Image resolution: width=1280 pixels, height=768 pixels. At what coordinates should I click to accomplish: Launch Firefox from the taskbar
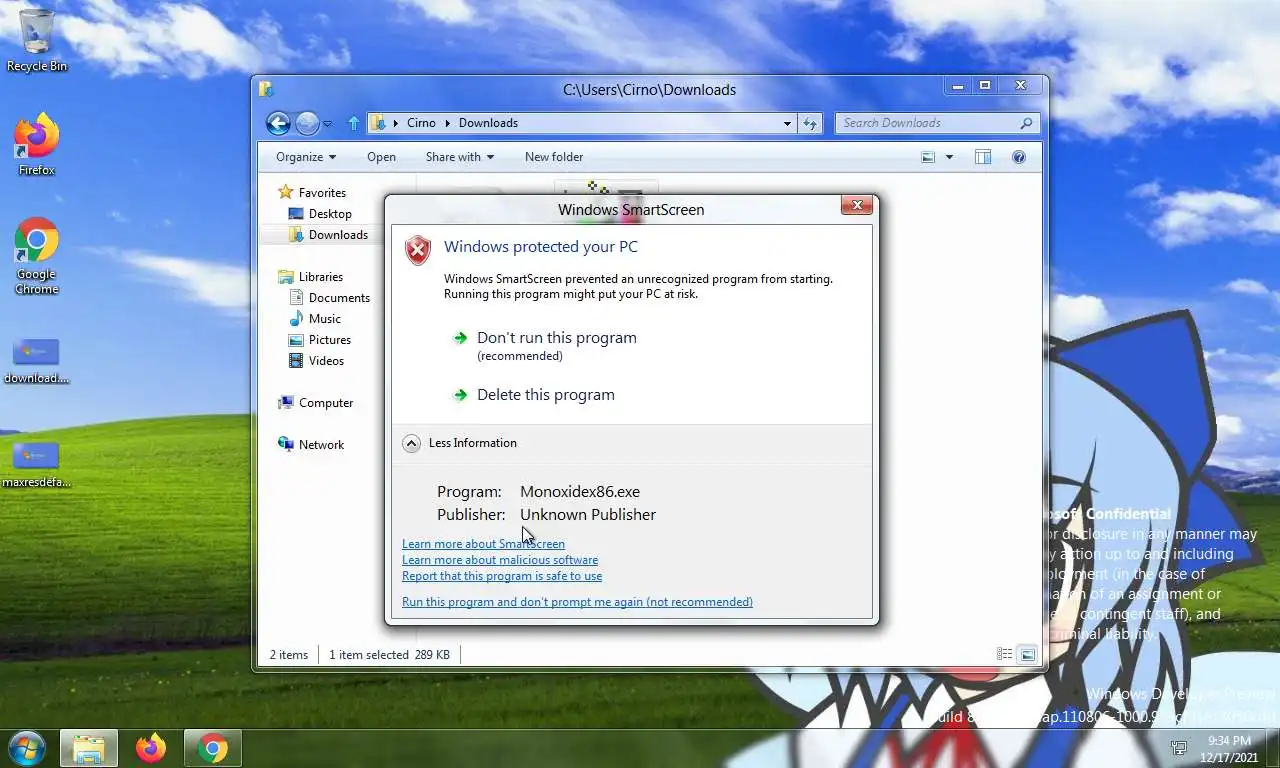[x=151, y=748]
